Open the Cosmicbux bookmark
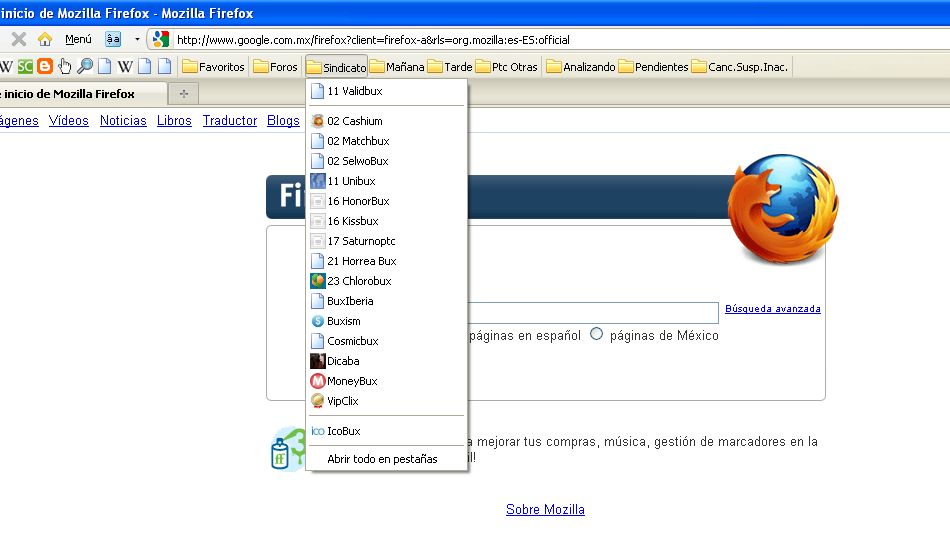The width and height of the screenshot is (950, 547). 387,341
